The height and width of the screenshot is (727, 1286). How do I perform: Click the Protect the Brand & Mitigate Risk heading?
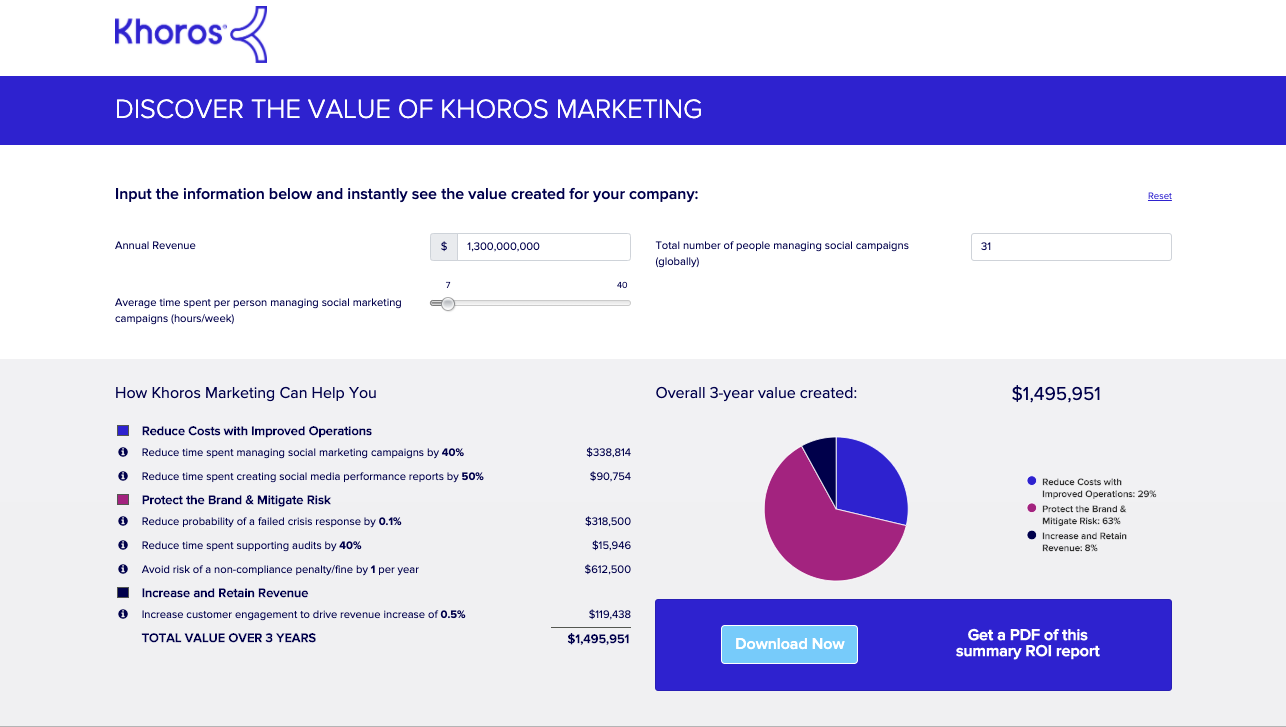236,500
